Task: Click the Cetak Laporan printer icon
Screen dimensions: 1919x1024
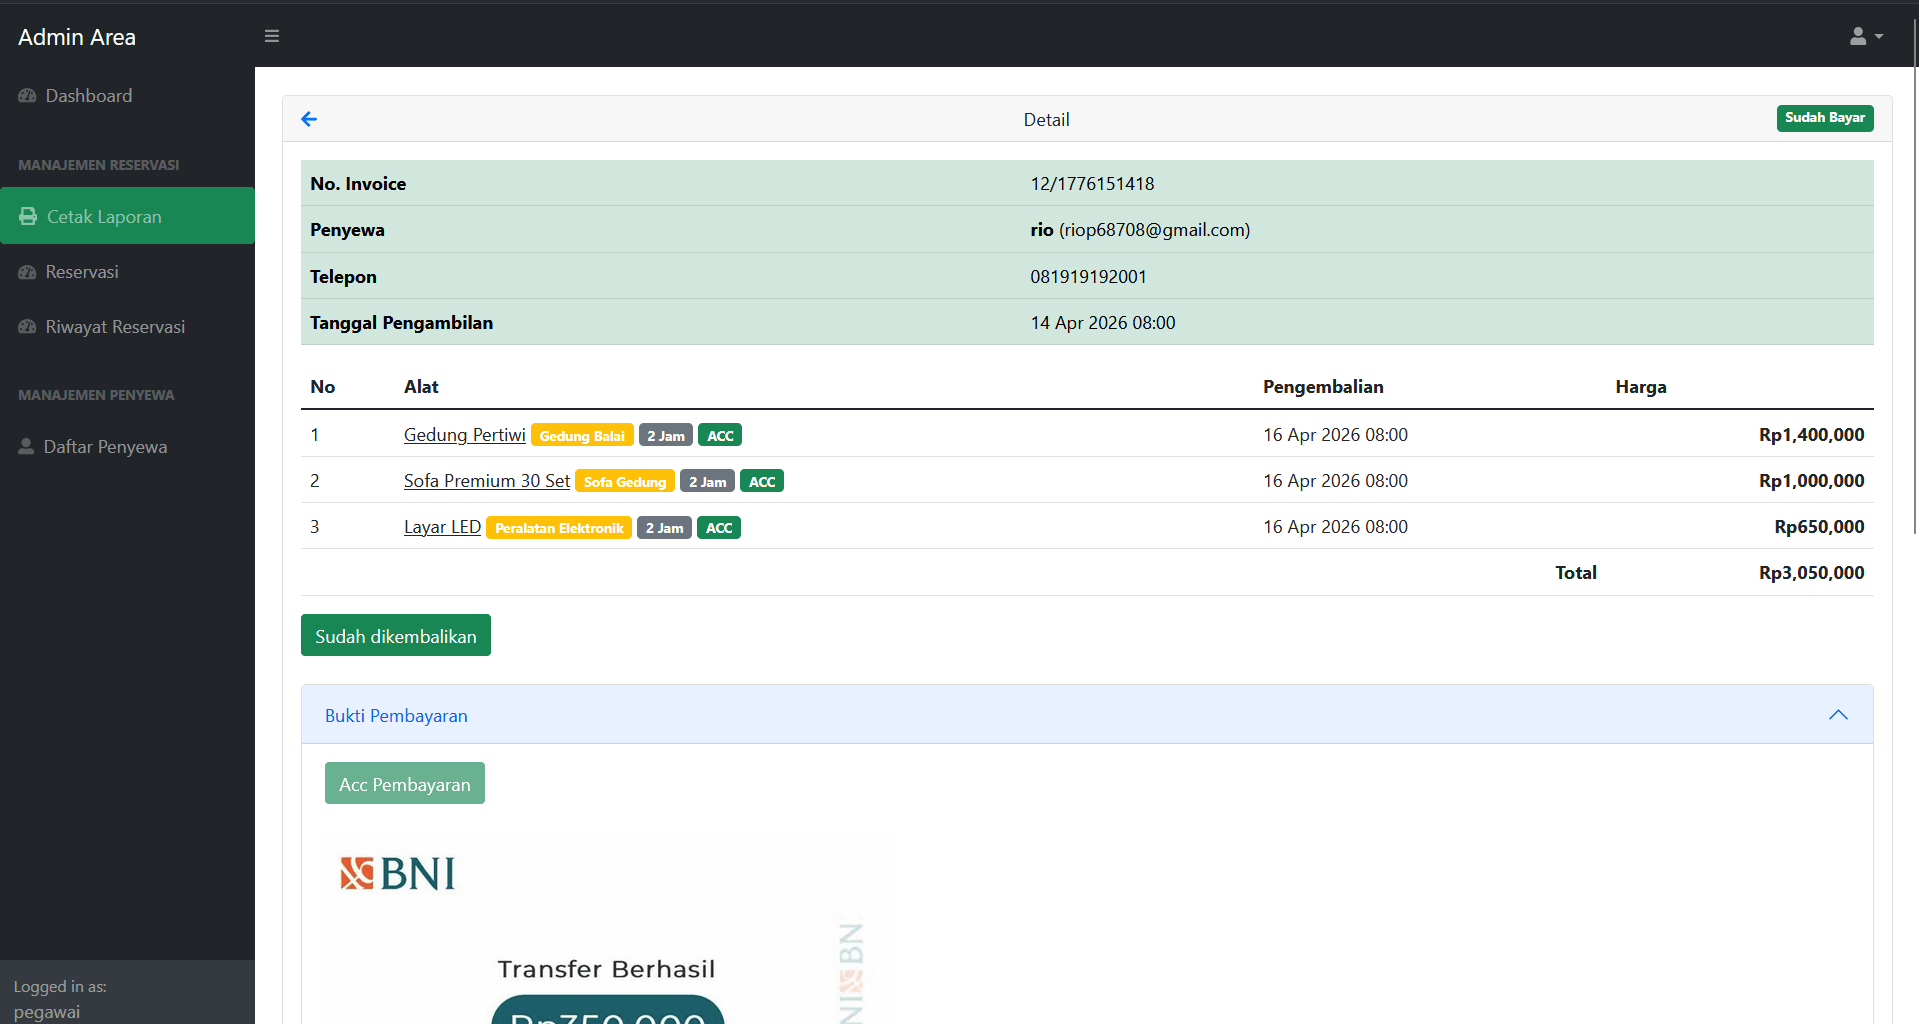Action: (x=28, y=216)
